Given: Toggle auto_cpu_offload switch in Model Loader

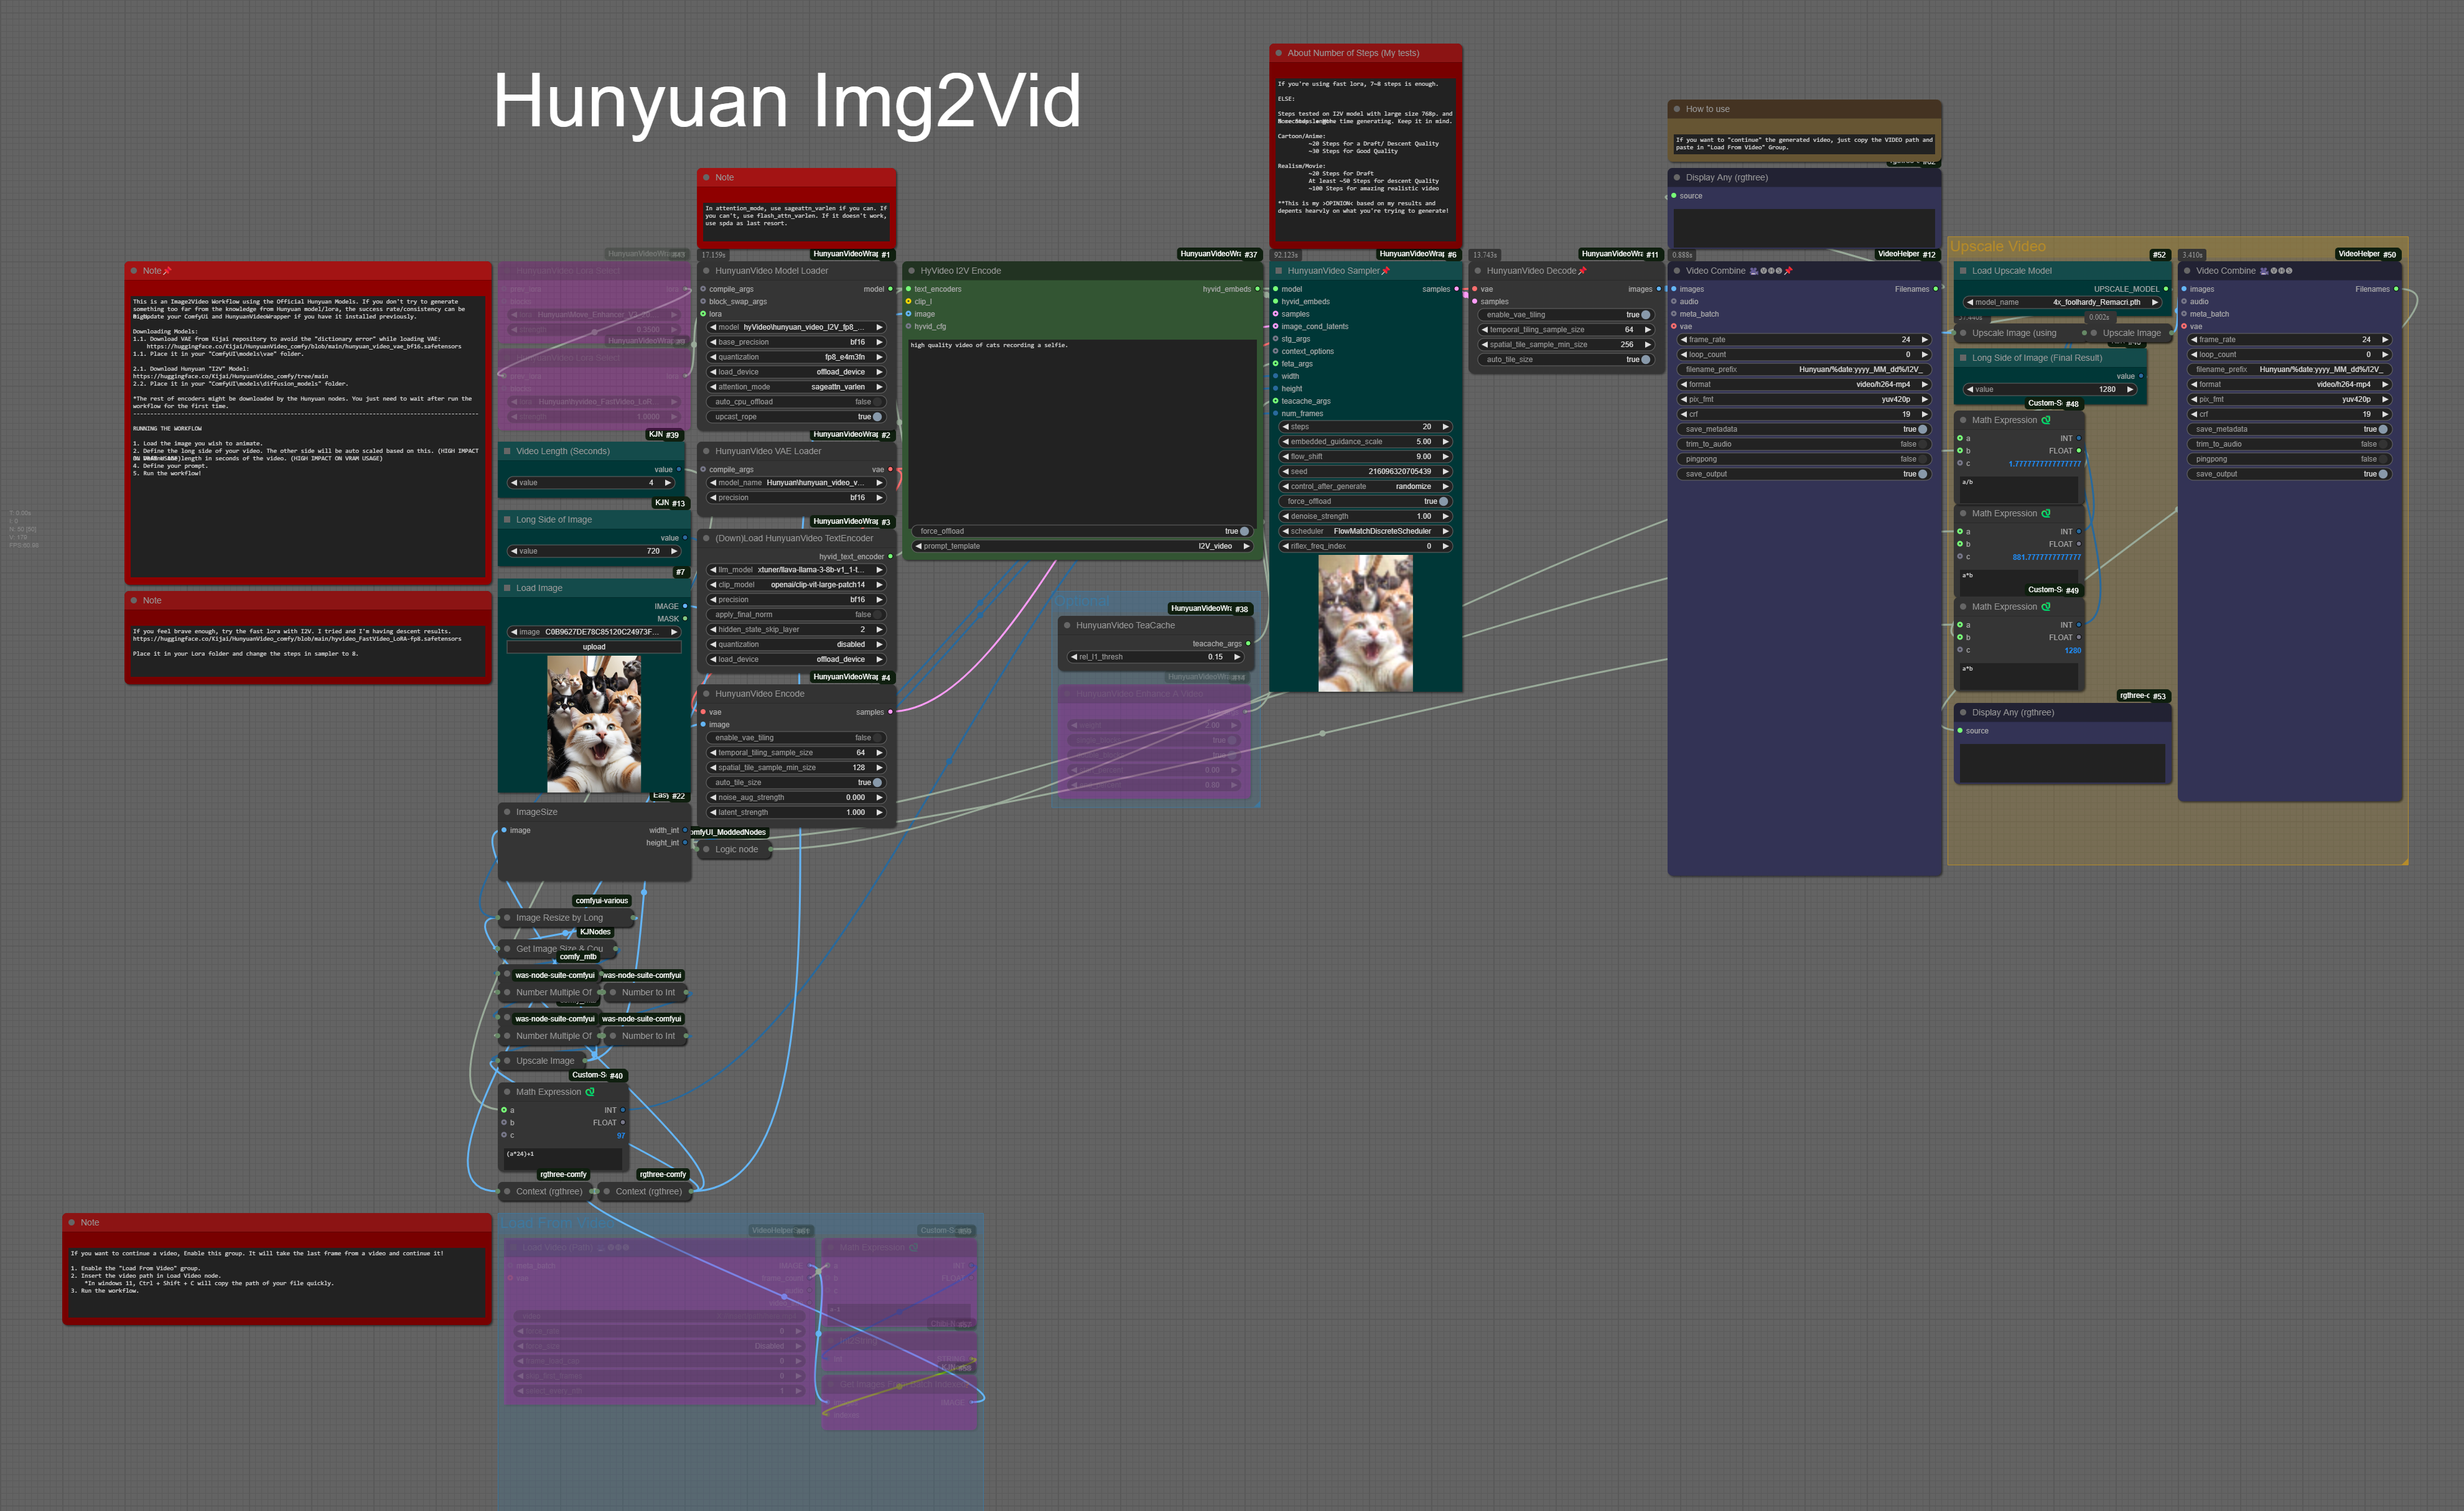Looking at the screenshot, I should click(877, 402).
